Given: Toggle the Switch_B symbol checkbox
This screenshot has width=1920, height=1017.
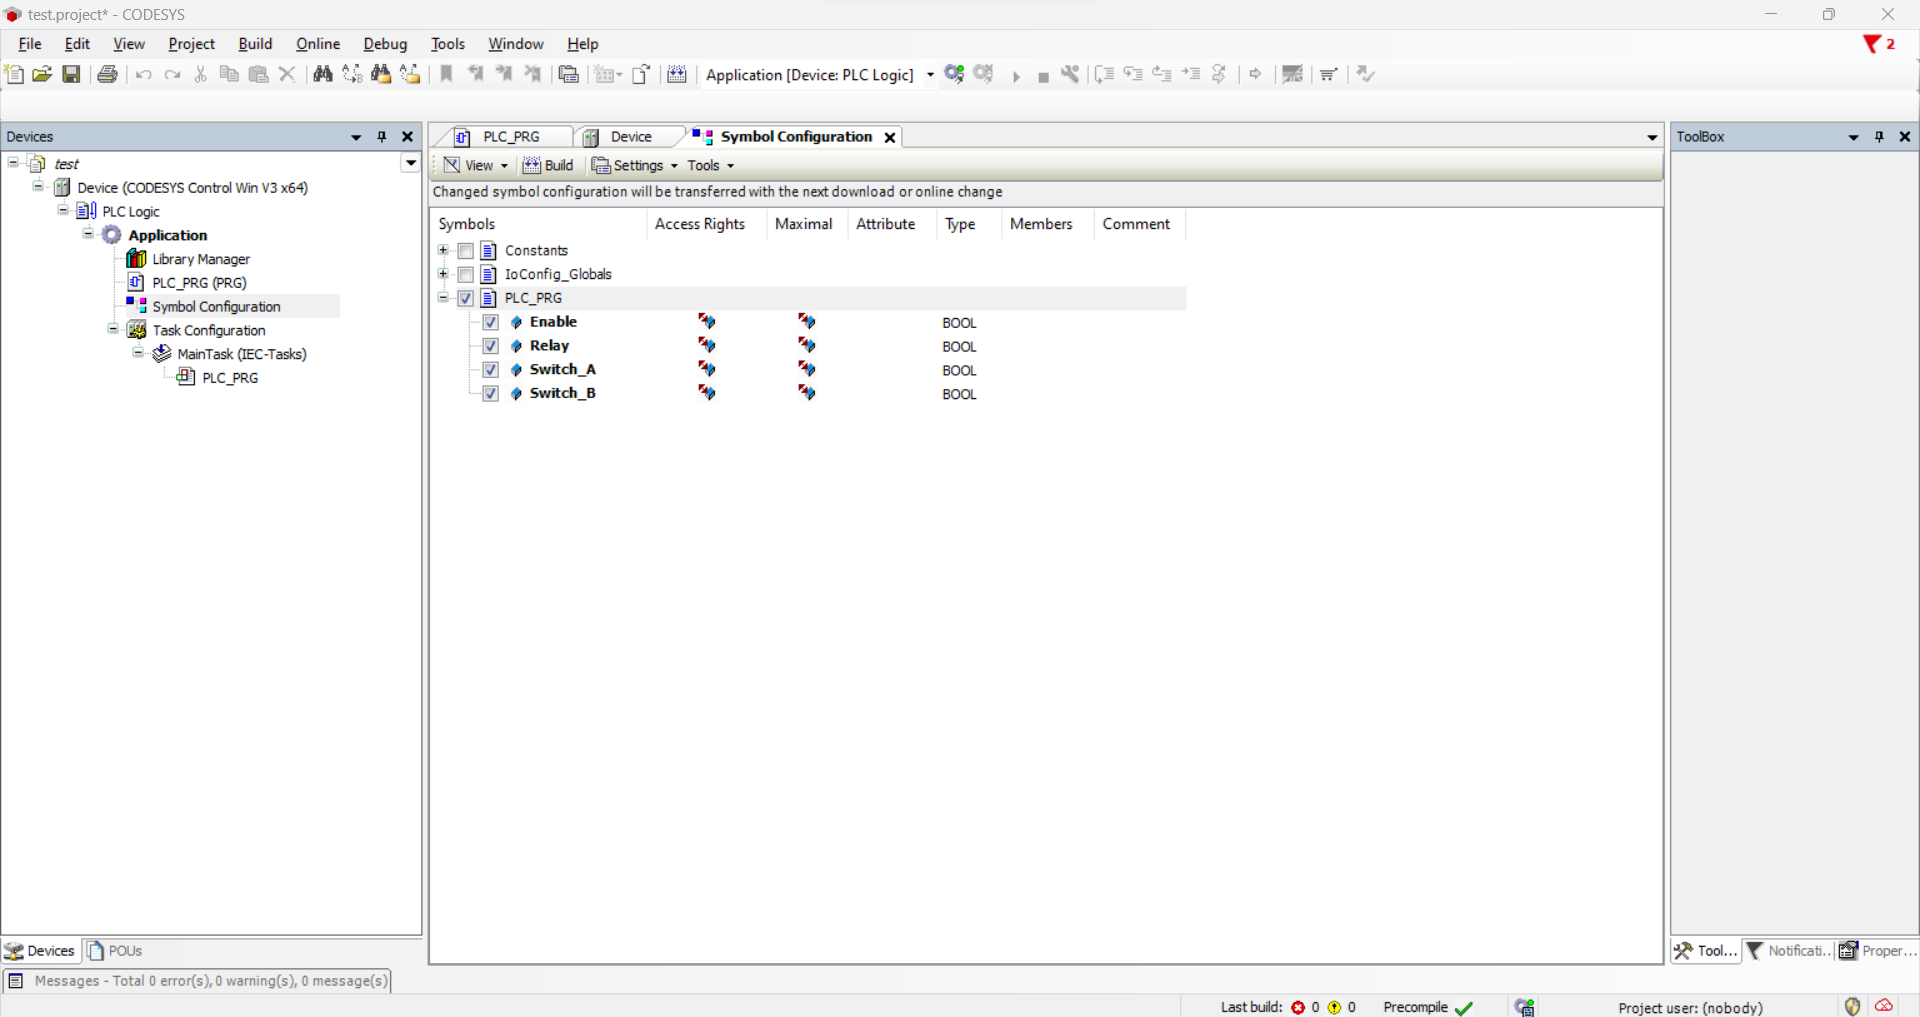Looking at the screenshot, I should click(x=491, y=394).
